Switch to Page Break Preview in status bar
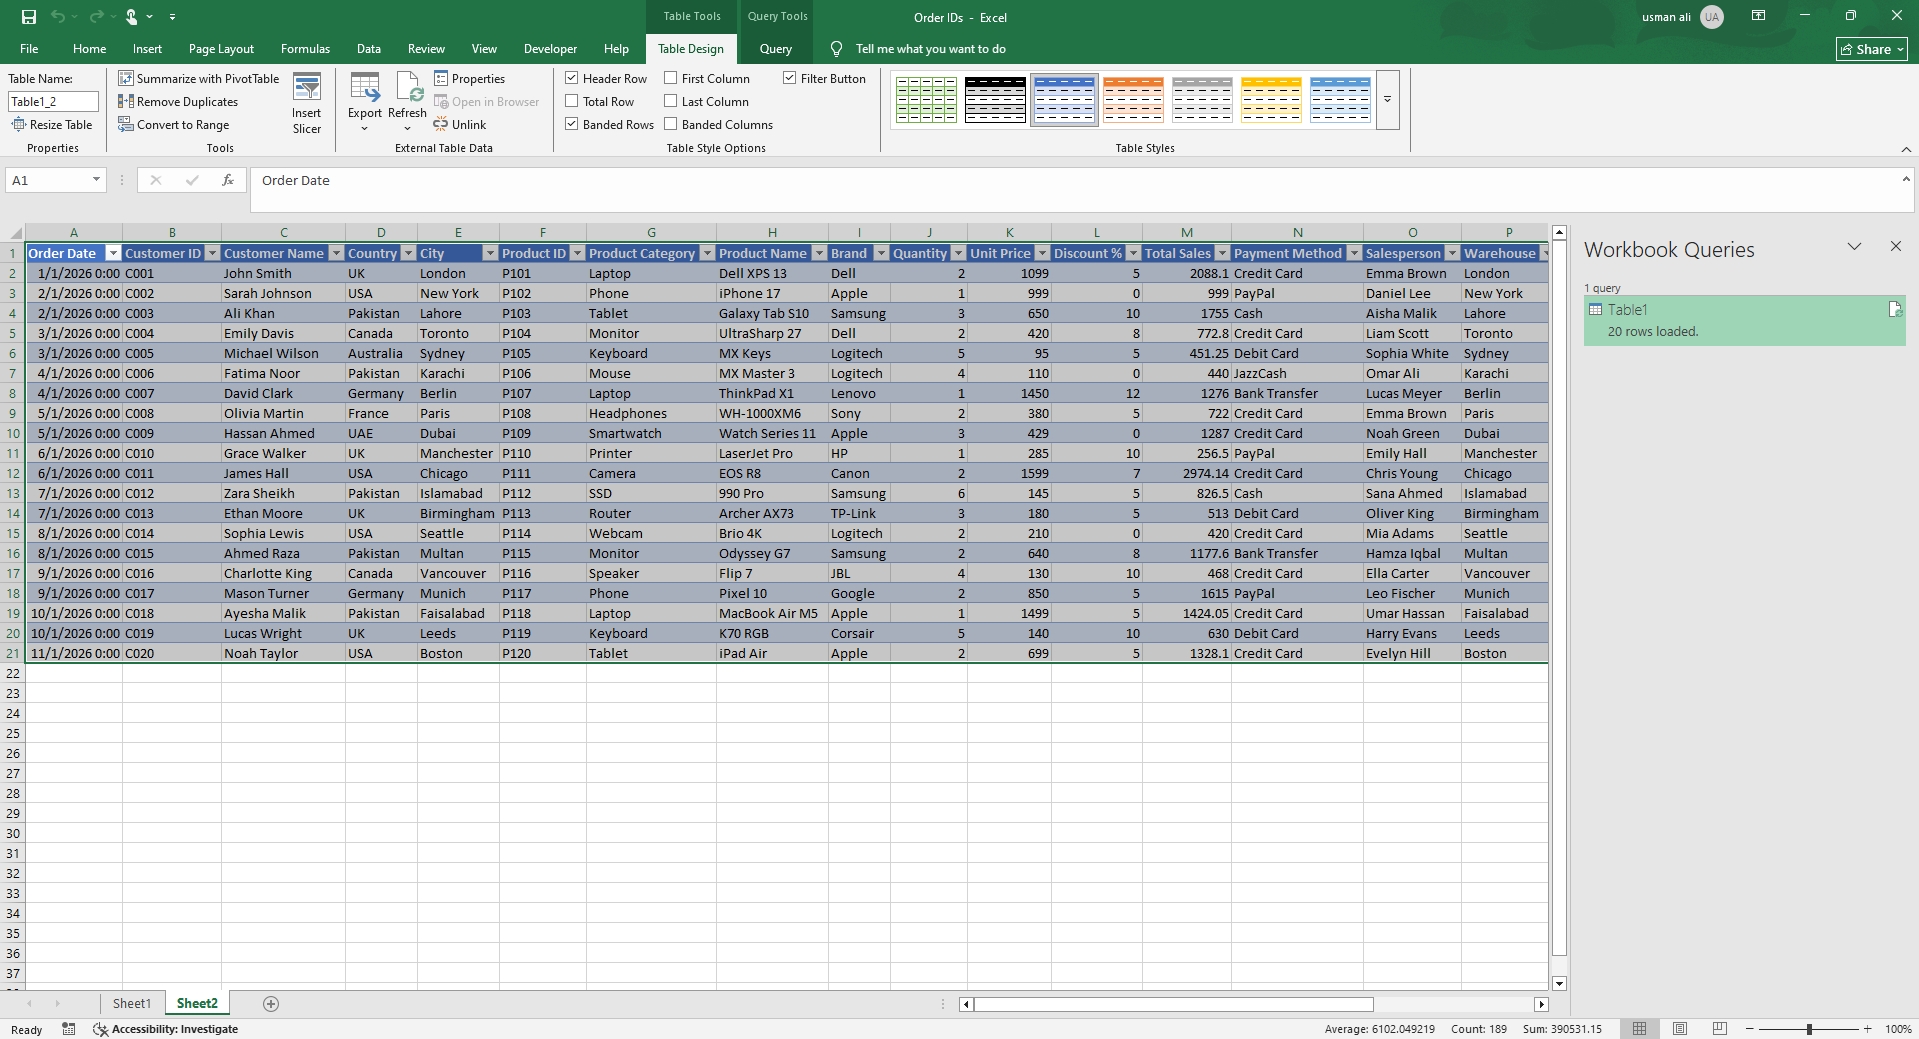Screen dimensions: 1919x1039 (x=1720, y=1029)
